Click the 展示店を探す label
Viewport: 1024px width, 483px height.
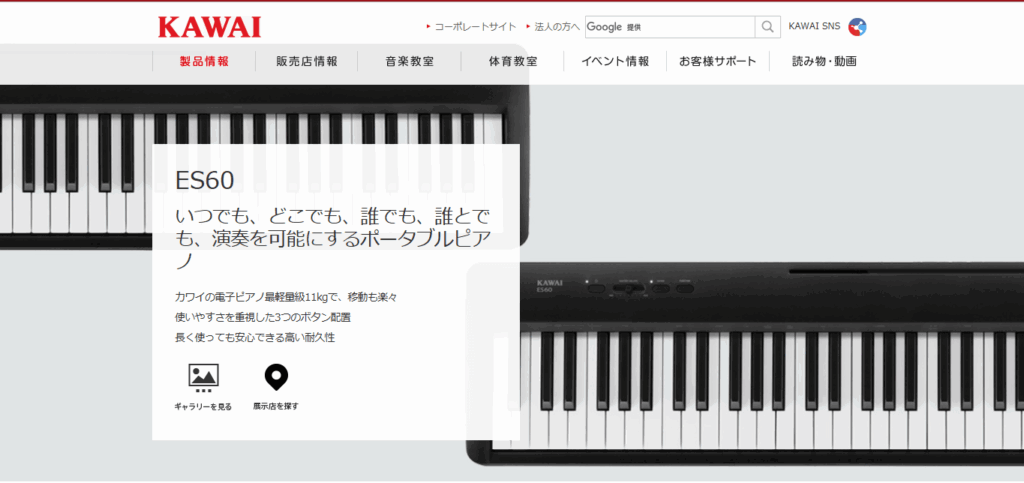click(276, 406)
